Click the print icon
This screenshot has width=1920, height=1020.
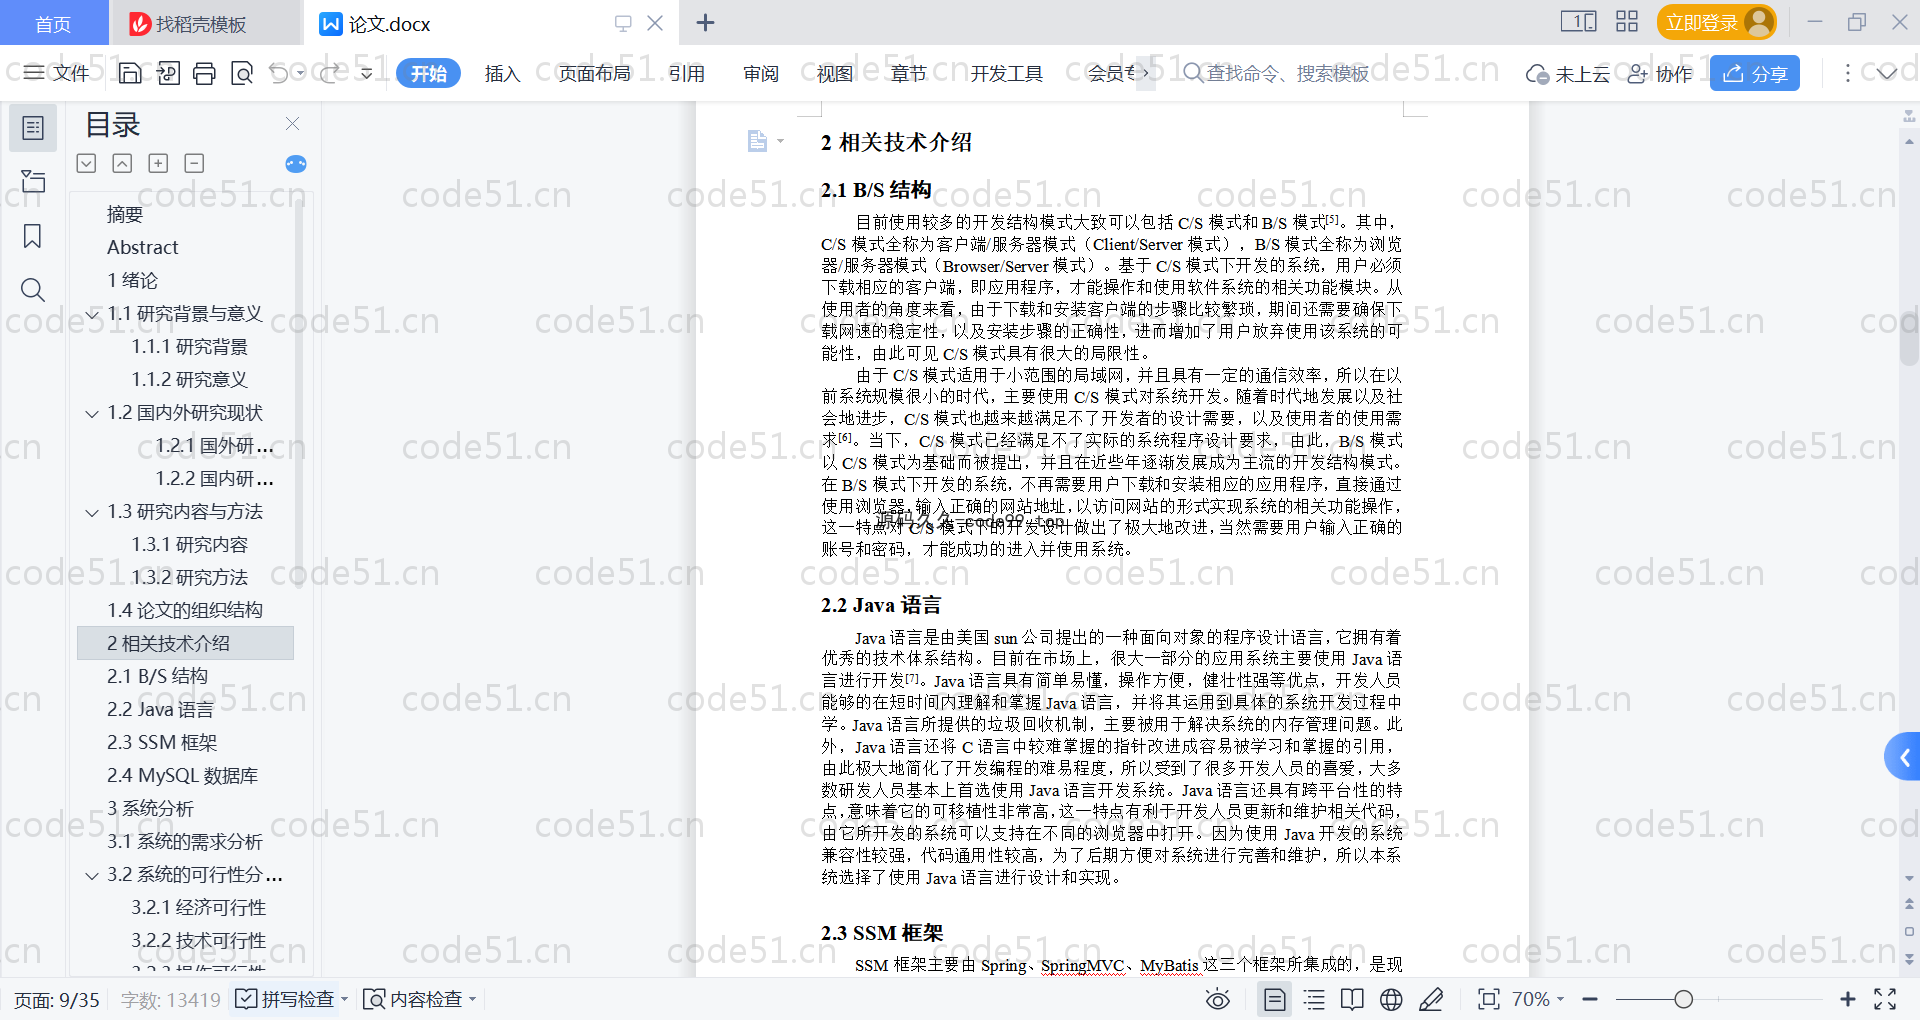[205, 73]
